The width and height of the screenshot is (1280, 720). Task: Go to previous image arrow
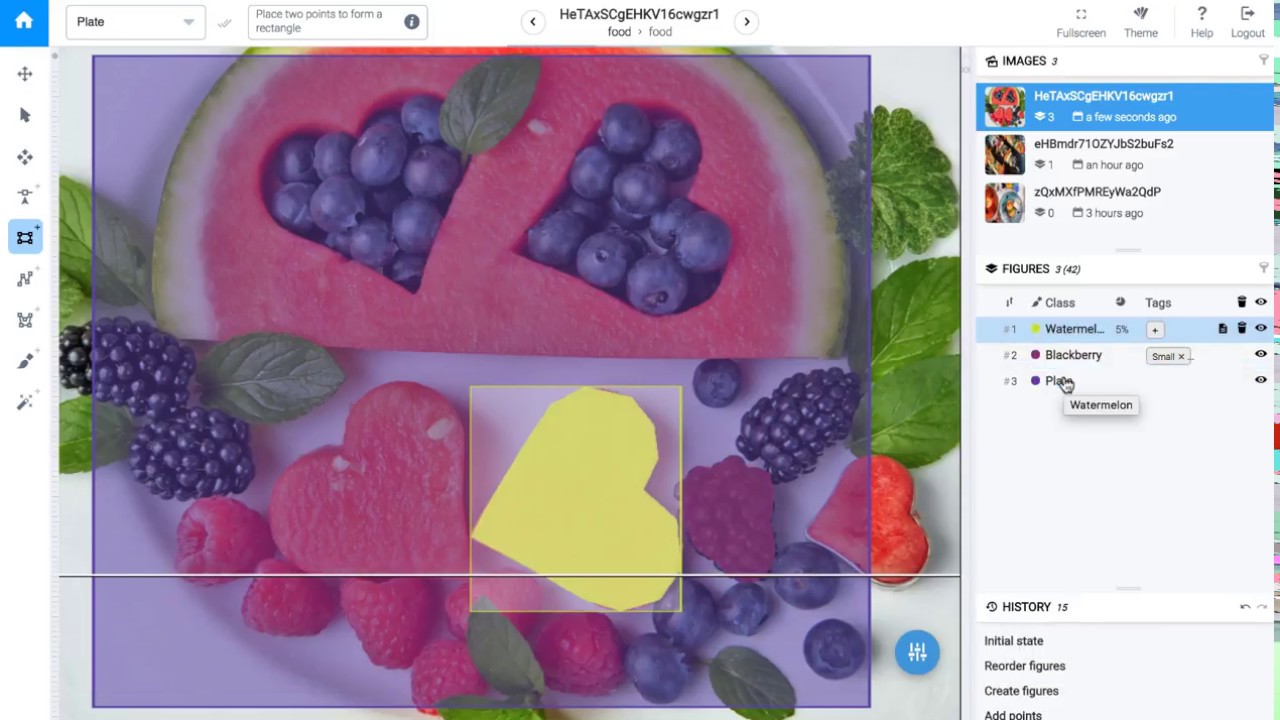[x=533, y=22]
